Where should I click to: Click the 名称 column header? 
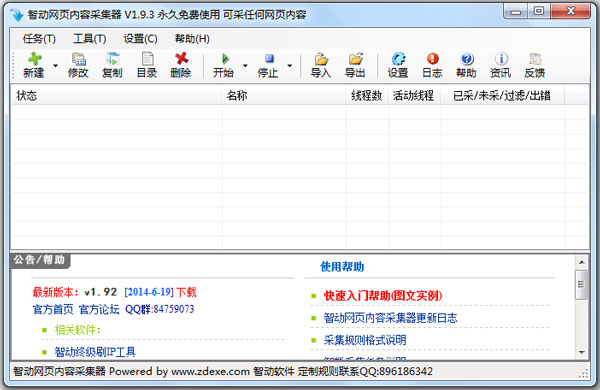[284, 95]
